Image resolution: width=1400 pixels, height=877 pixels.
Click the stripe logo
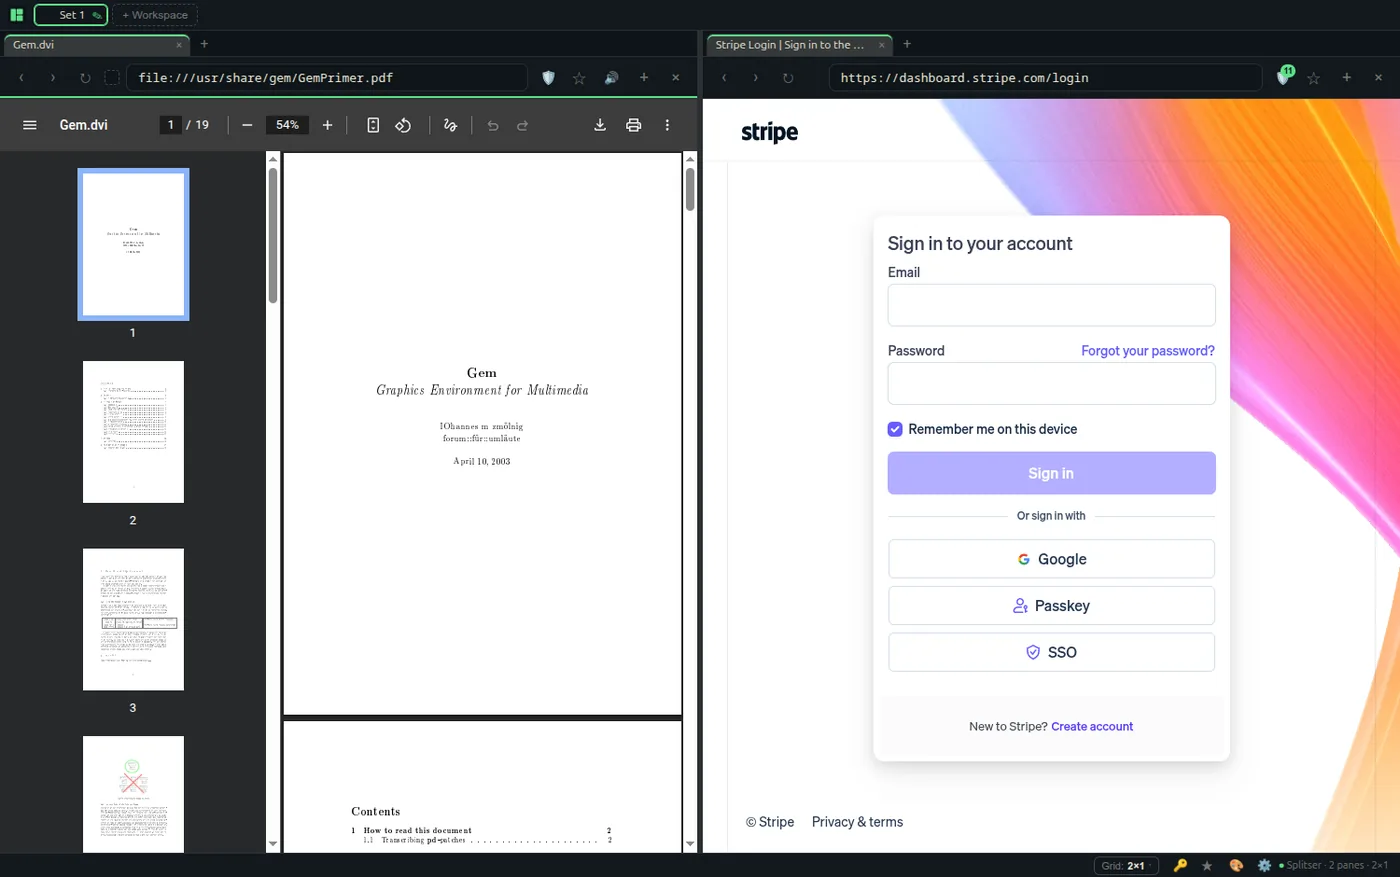pos(769,132)
